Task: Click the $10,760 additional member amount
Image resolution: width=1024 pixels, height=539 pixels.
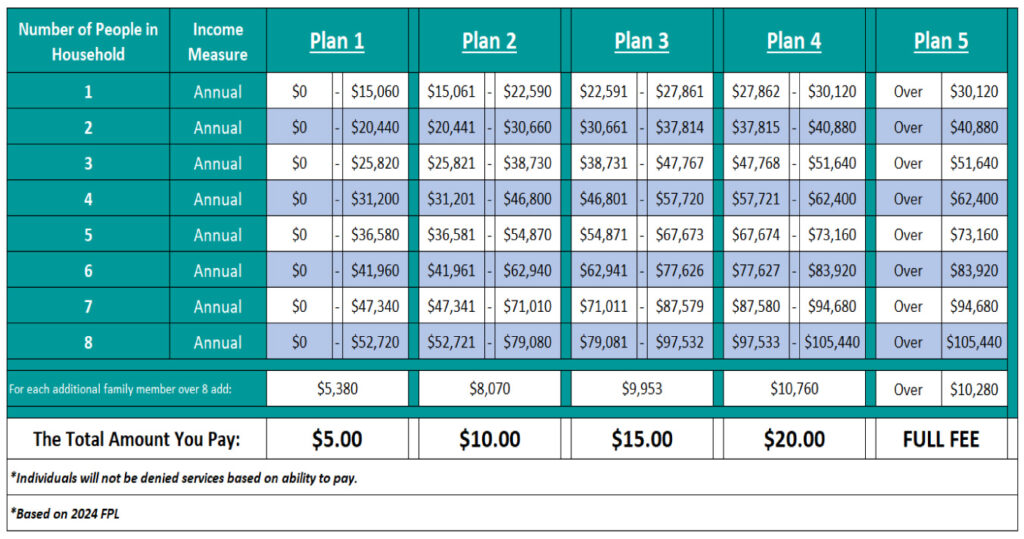Action: click(x=794, y=389)
